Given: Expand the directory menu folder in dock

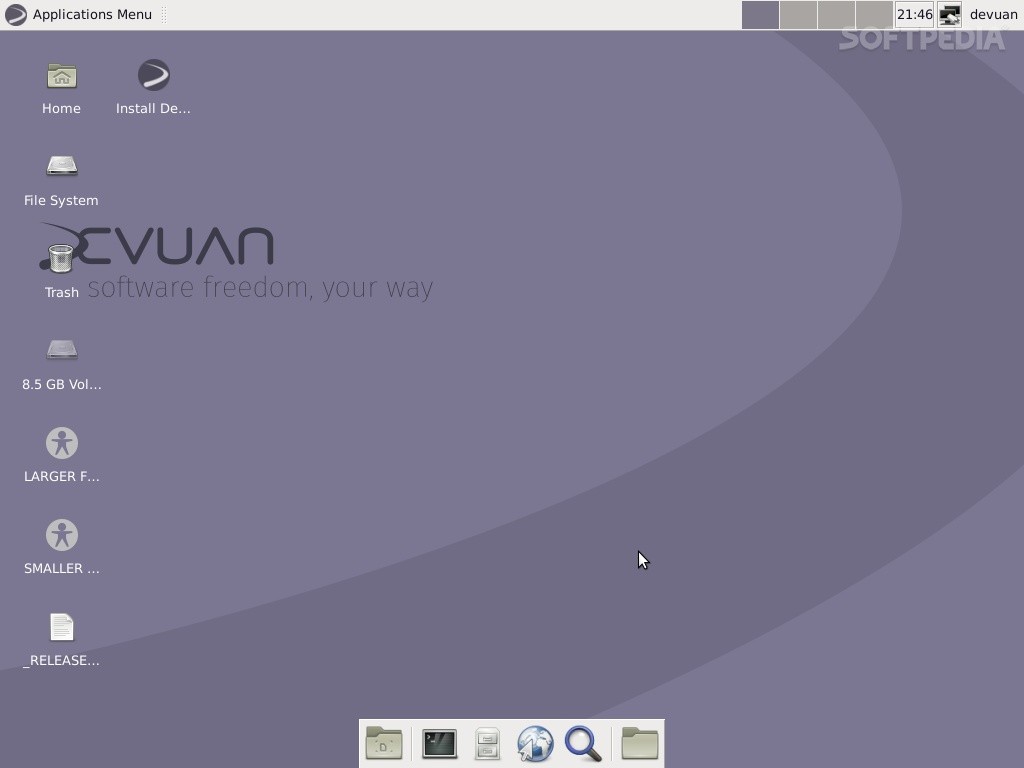Looking at the screenshot, I should pos(640,744).
